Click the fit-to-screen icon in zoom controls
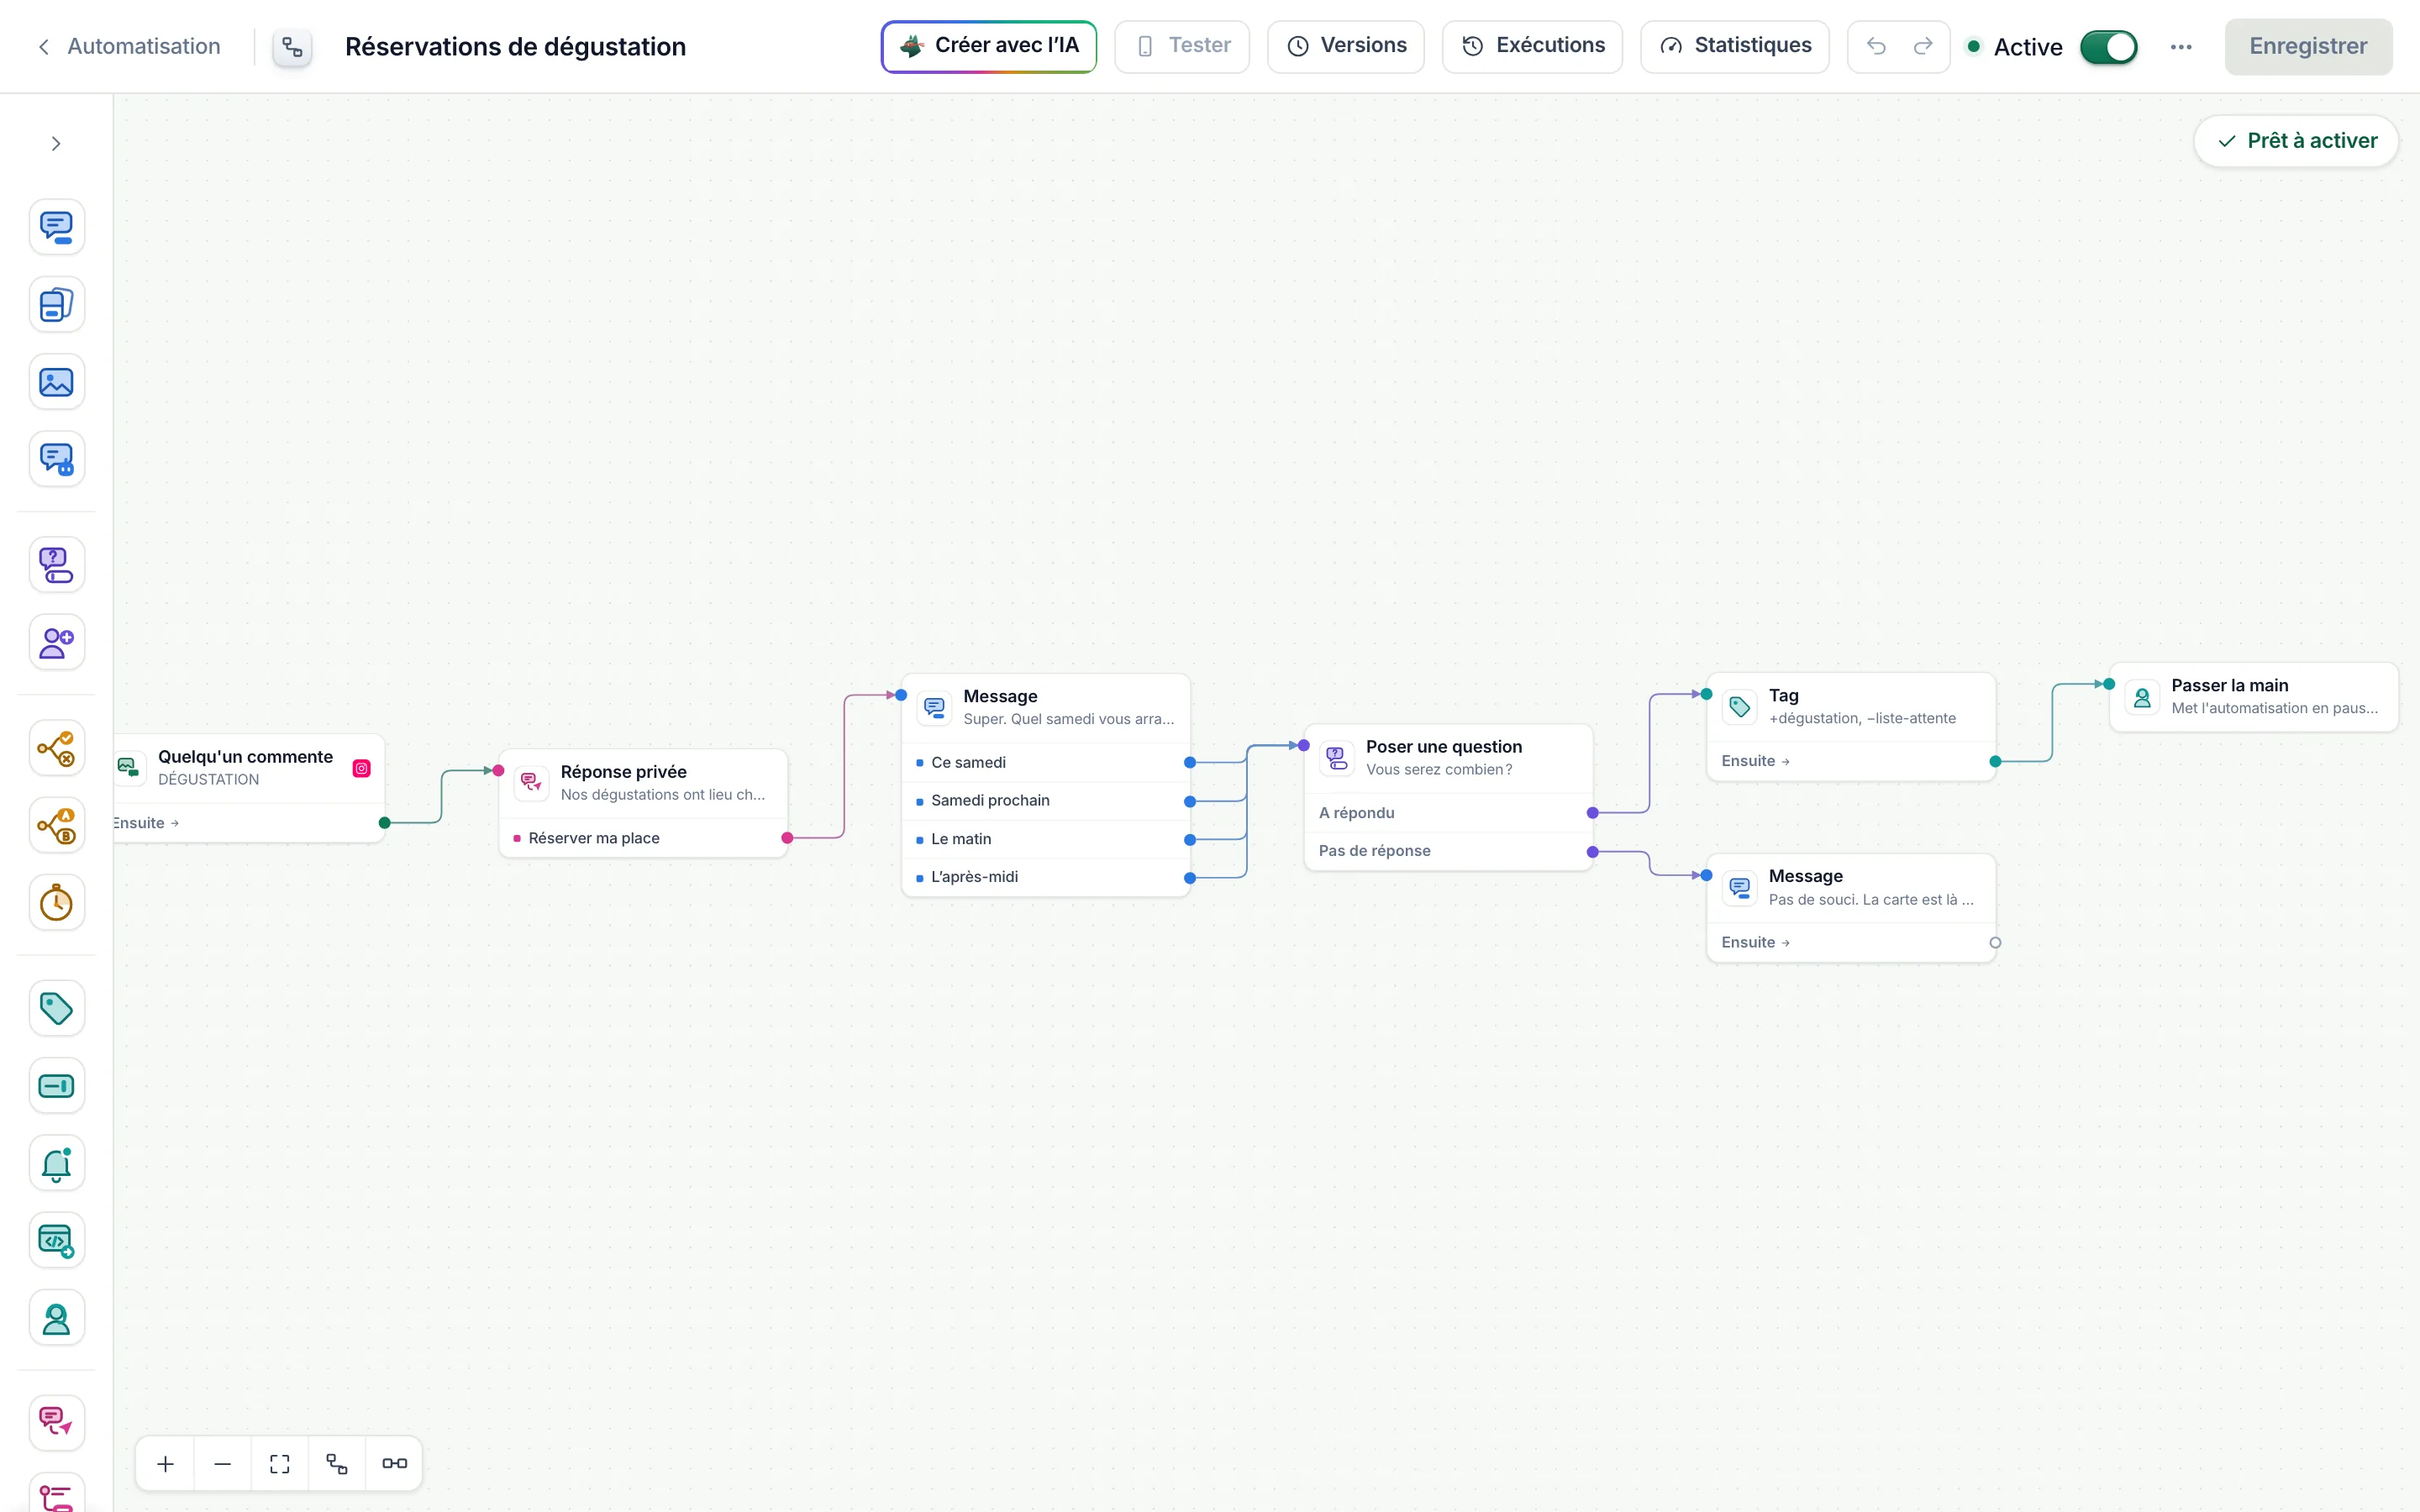 click(280, 1464)
